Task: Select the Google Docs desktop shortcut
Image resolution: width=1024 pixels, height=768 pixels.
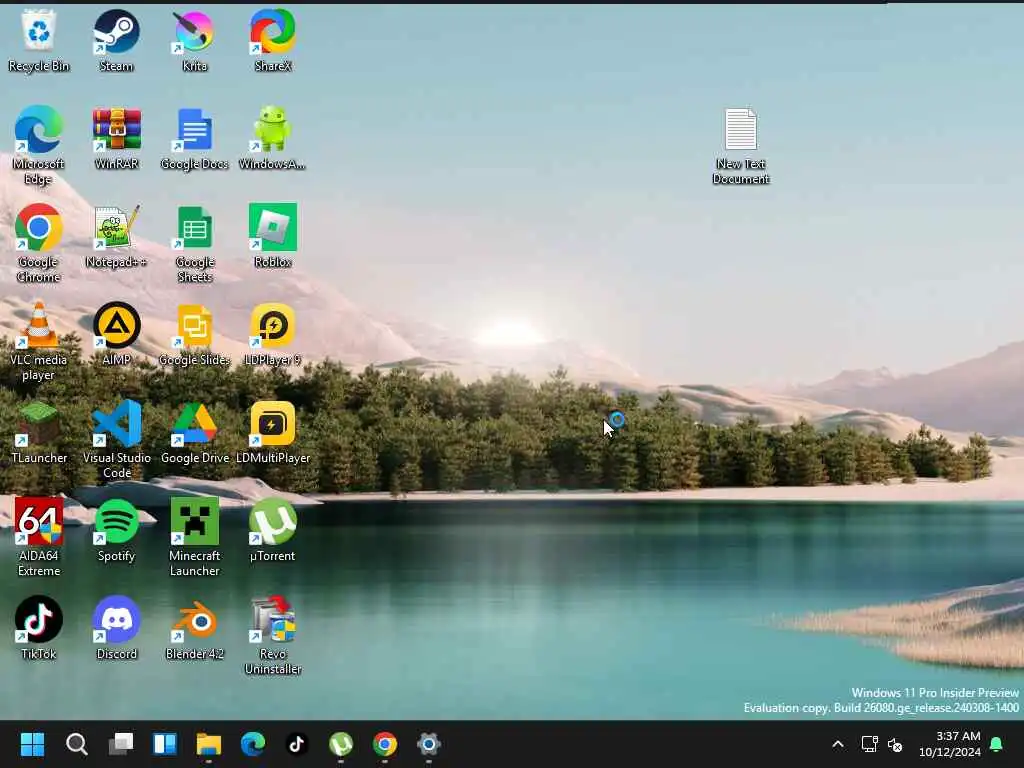Action: coord(194,138)
